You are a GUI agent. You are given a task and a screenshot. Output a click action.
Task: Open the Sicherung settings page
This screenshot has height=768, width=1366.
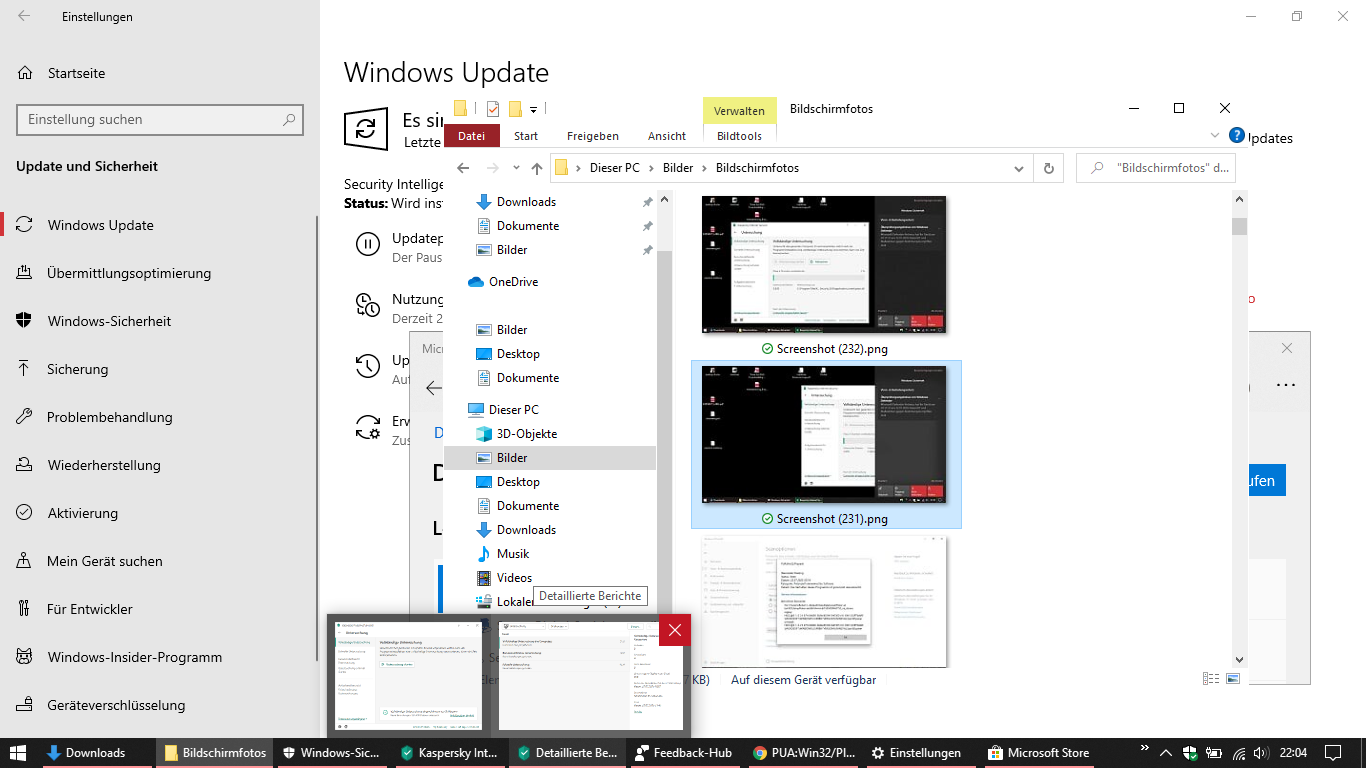77,369
